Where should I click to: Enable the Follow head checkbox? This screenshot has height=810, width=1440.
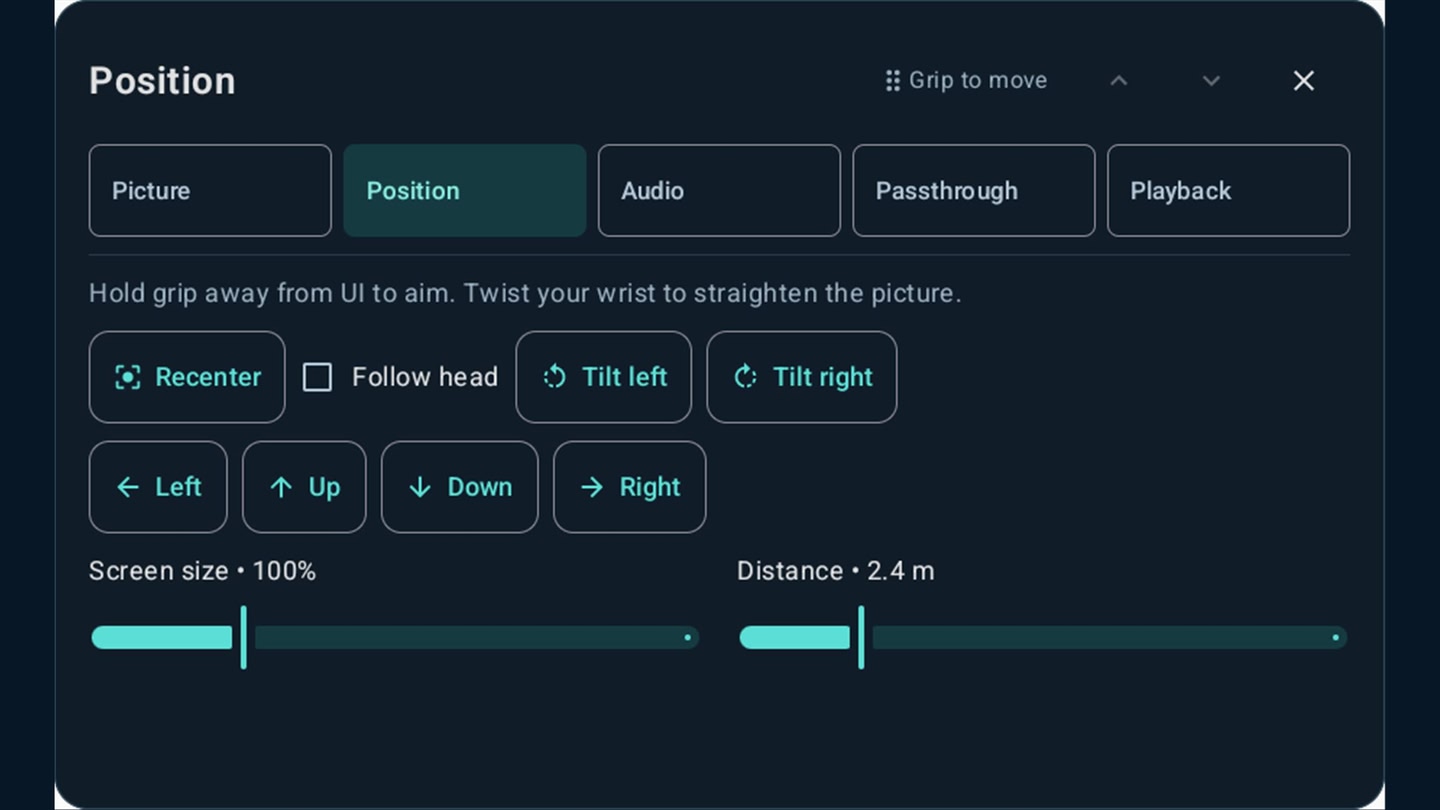[318, 377]
